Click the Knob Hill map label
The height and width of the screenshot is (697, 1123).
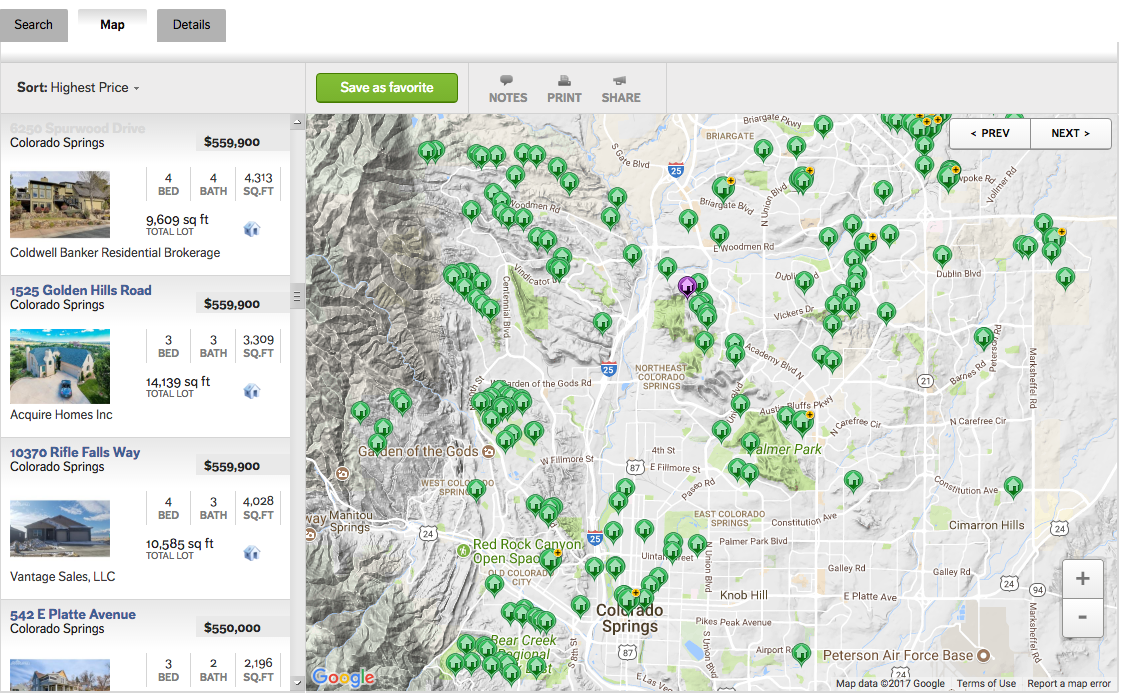(x=743, y=595)
